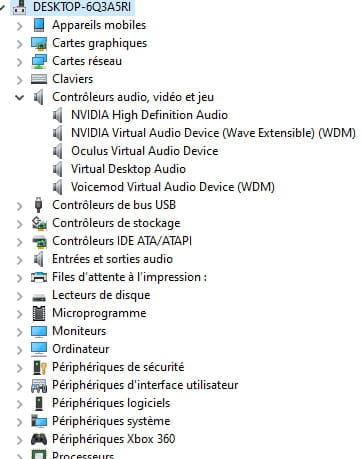The height and width of the screenshot is (459, 363).
Task: Click the Cartes réseau network icon
Action: 39,61
